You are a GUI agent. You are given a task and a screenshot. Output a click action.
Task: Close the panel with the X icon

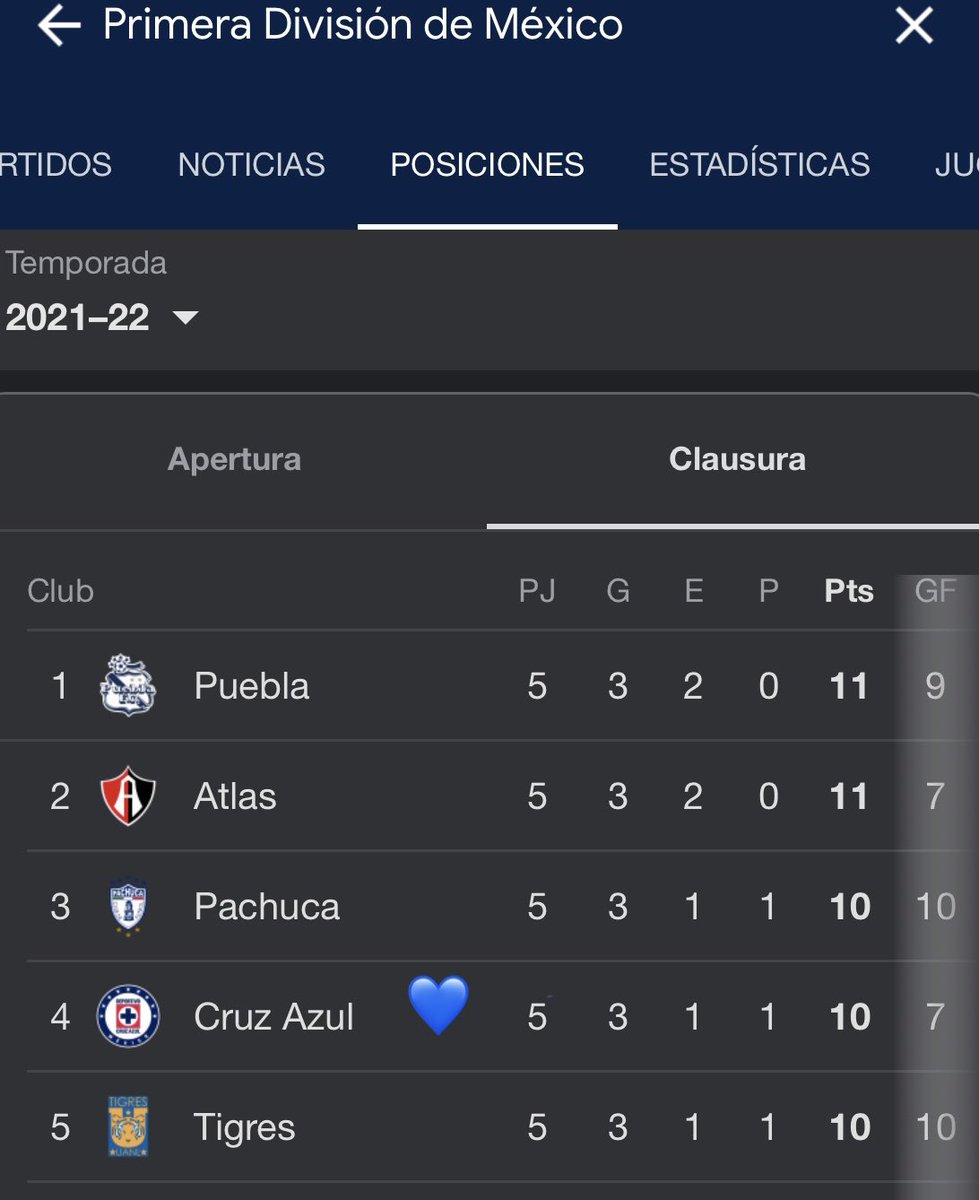tap(914, 26)
